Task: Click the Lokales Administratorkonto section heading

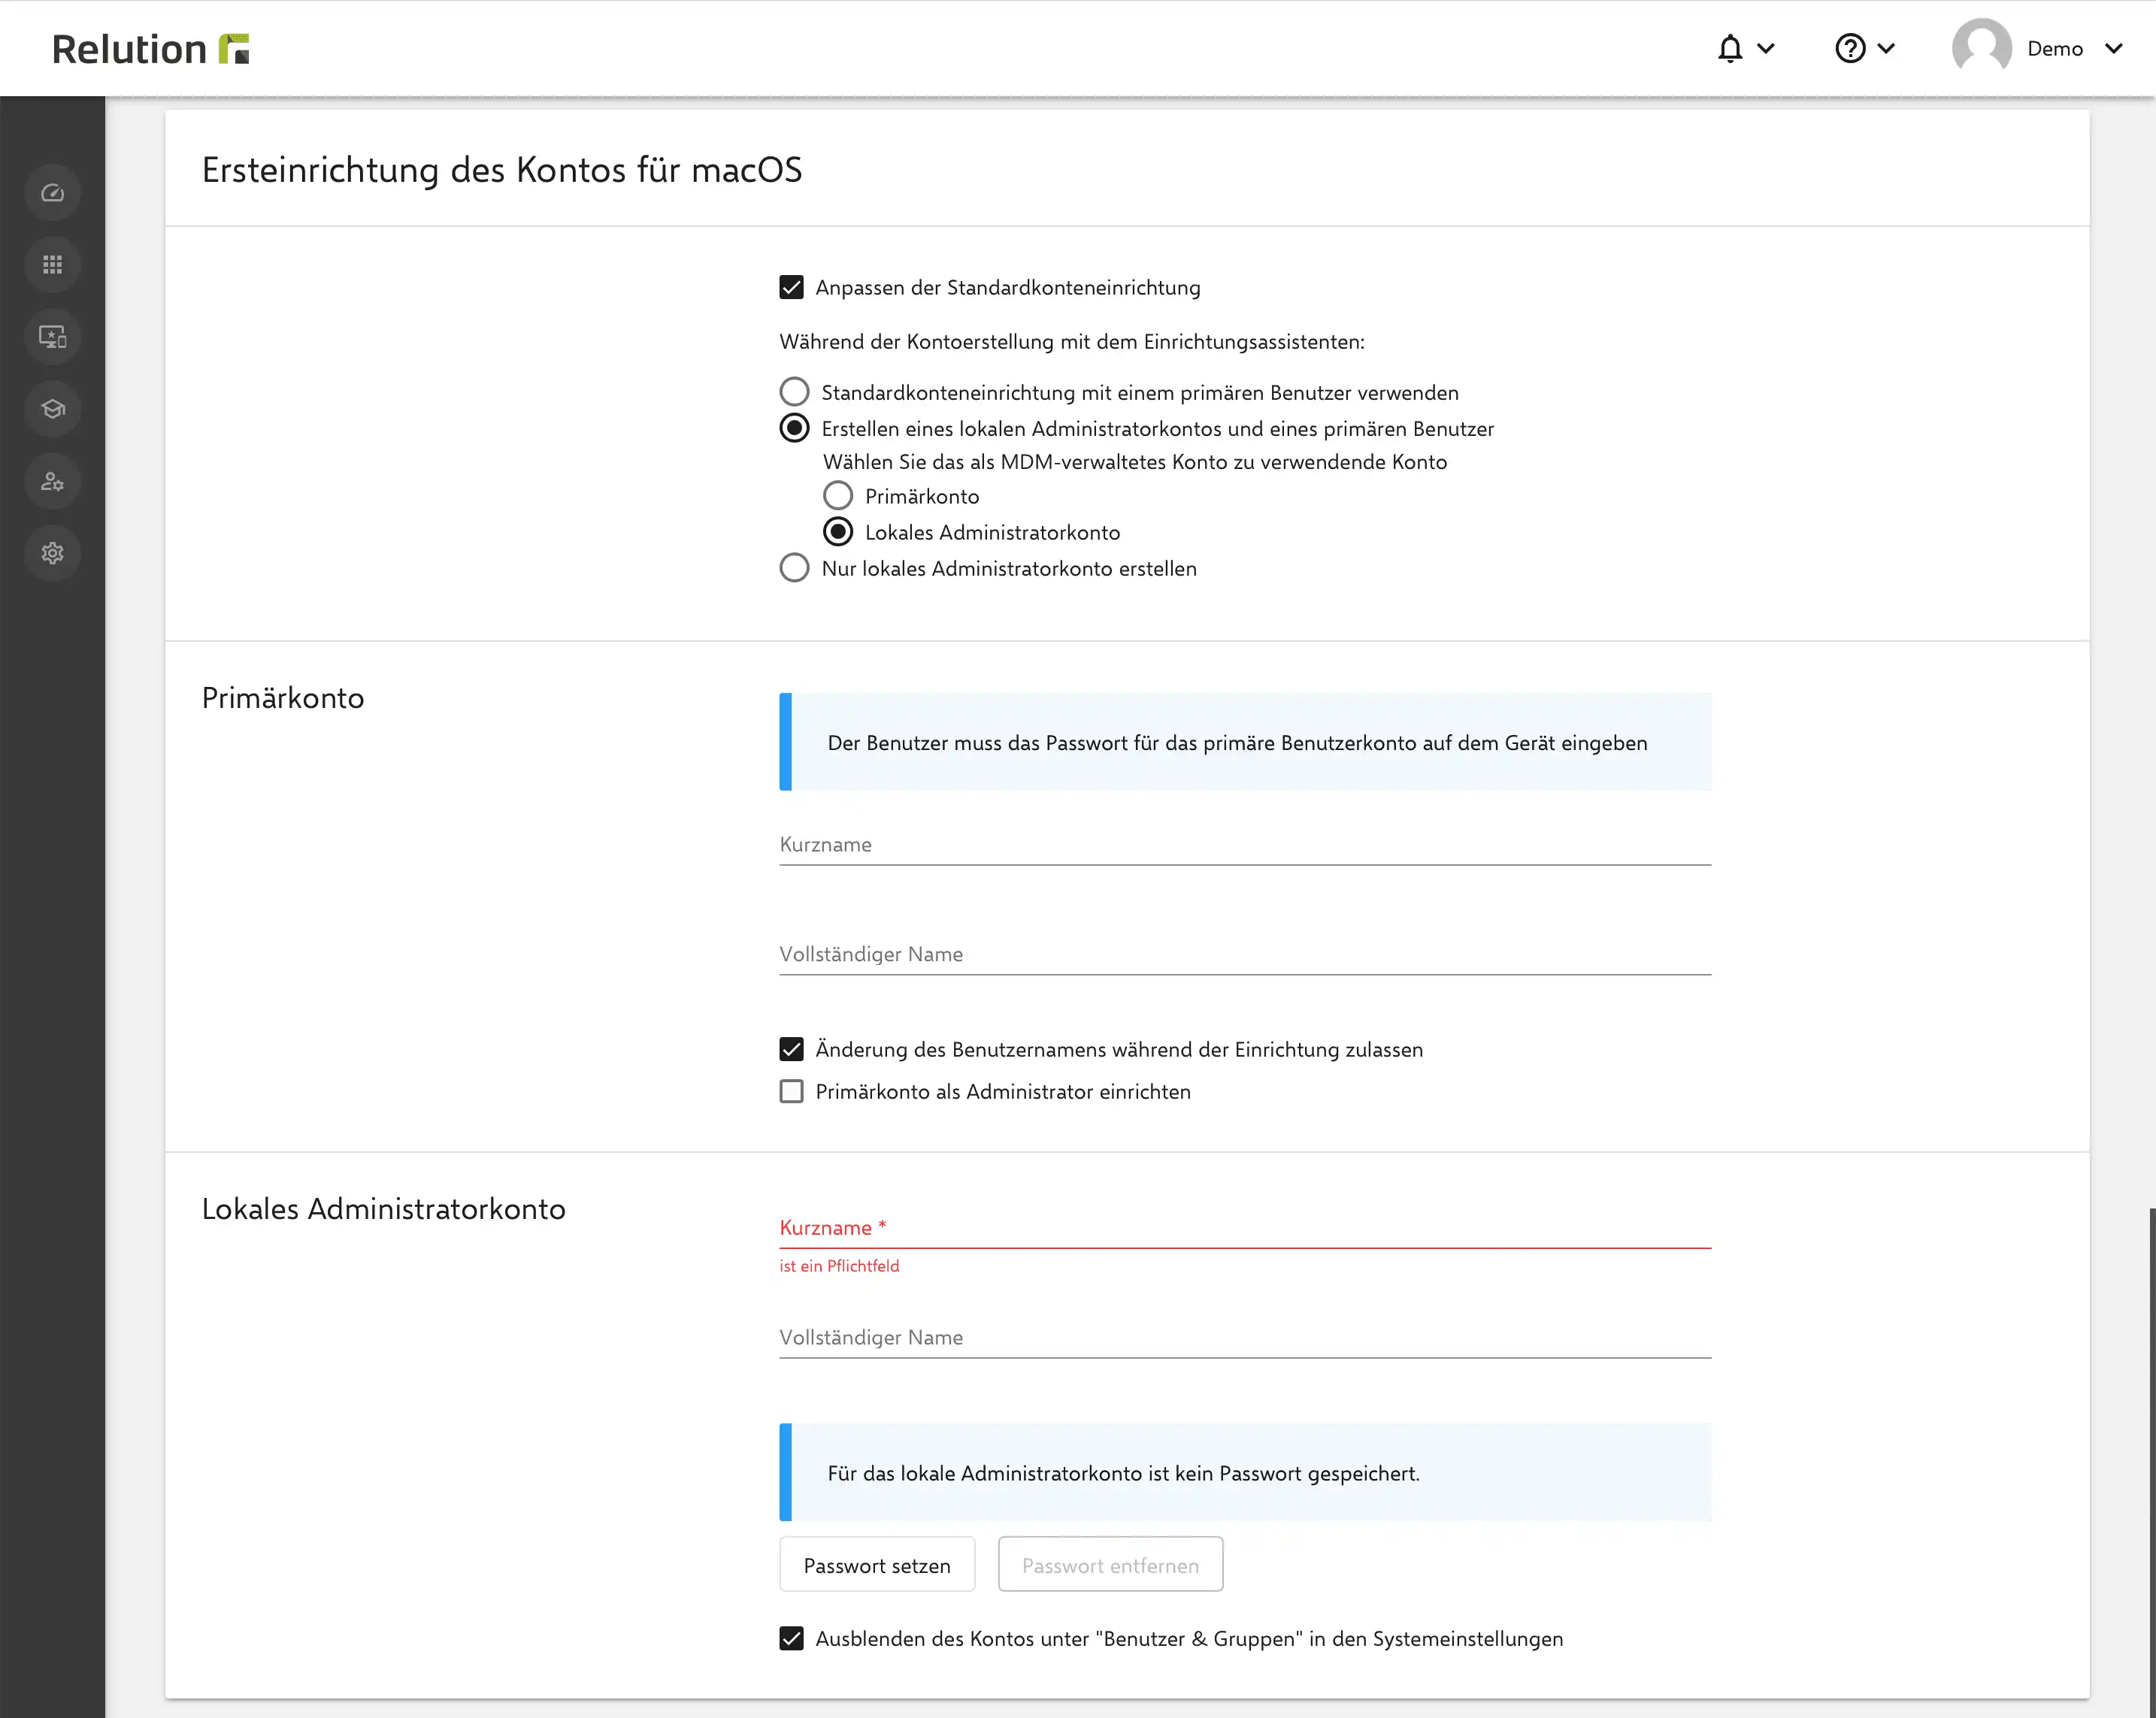Action: point(384,1209)
